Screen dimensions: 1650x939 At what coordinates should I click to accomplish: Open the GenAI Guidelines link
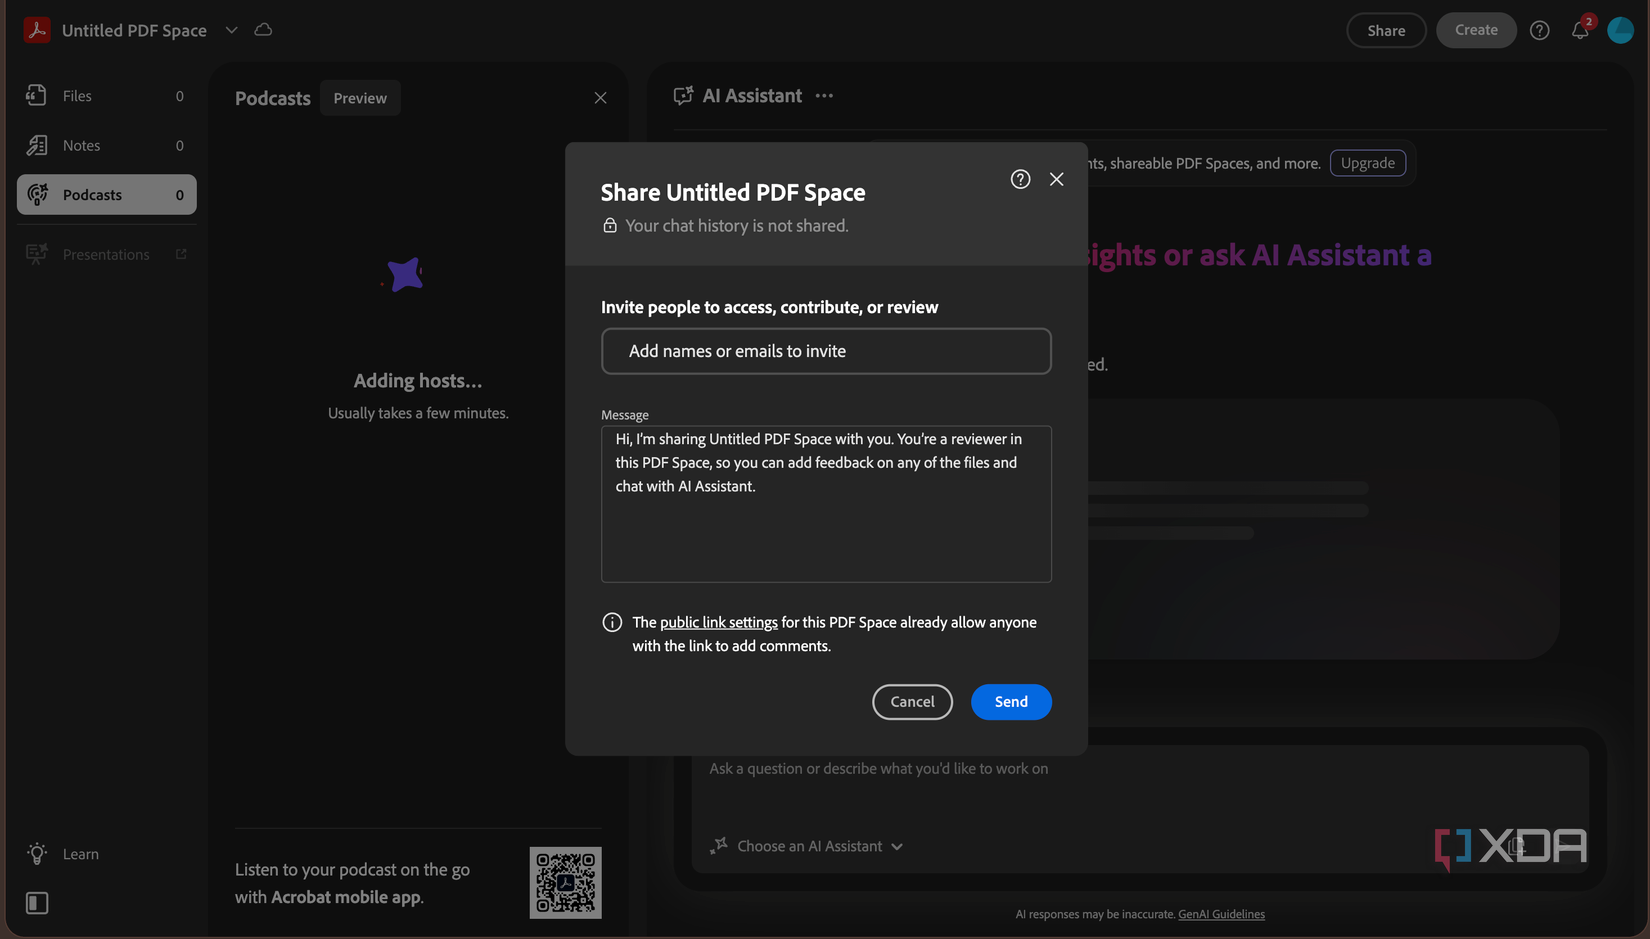(1221, 914)
